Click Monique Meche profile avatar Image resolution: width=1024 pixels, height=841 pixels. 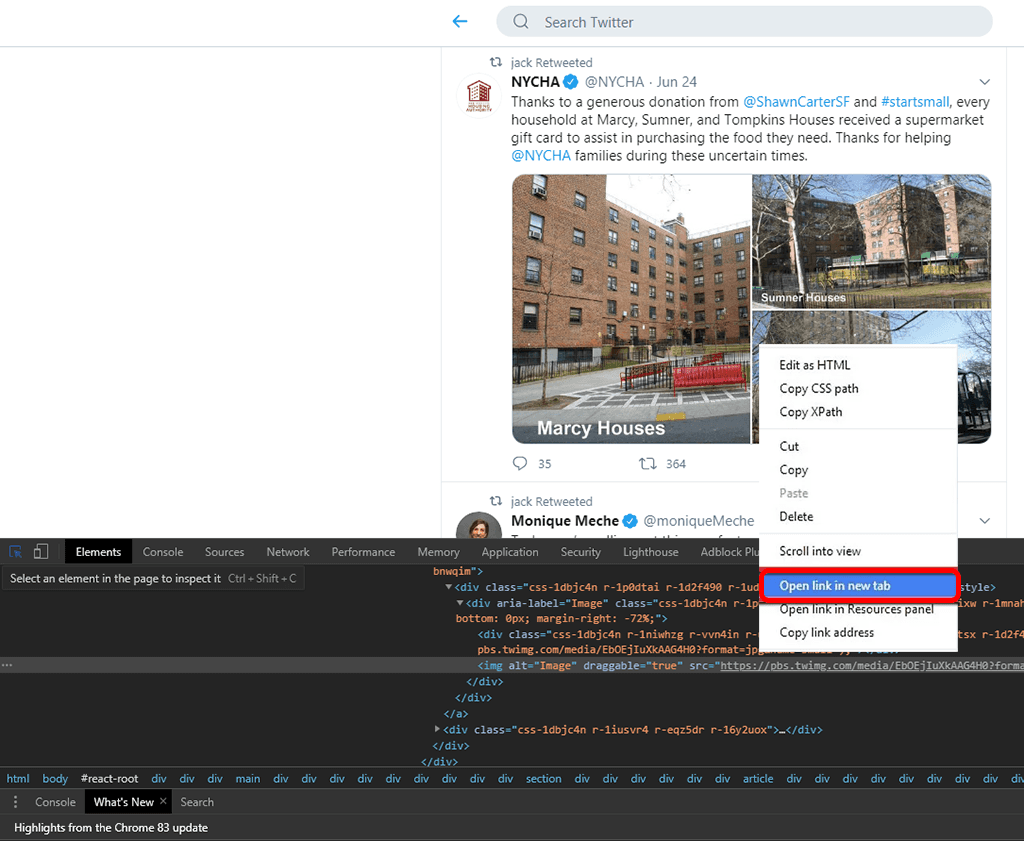479,525
